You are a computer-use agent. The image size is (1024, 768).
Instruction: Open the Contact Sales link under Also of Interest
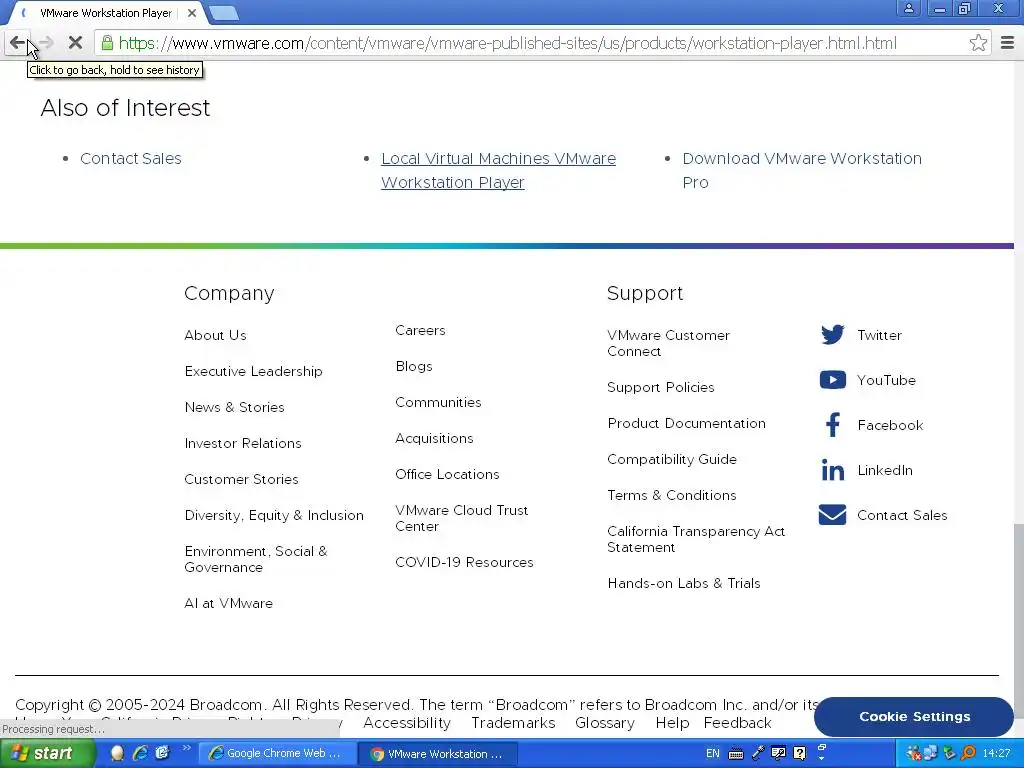click(x=131, y=159)
